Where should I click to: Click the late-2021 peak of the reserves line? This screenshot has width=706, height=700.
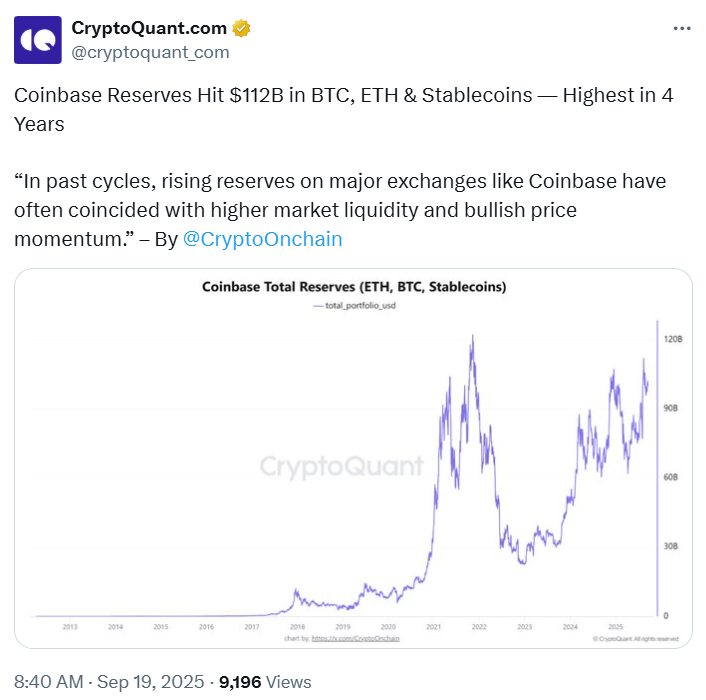pos(472,336)
